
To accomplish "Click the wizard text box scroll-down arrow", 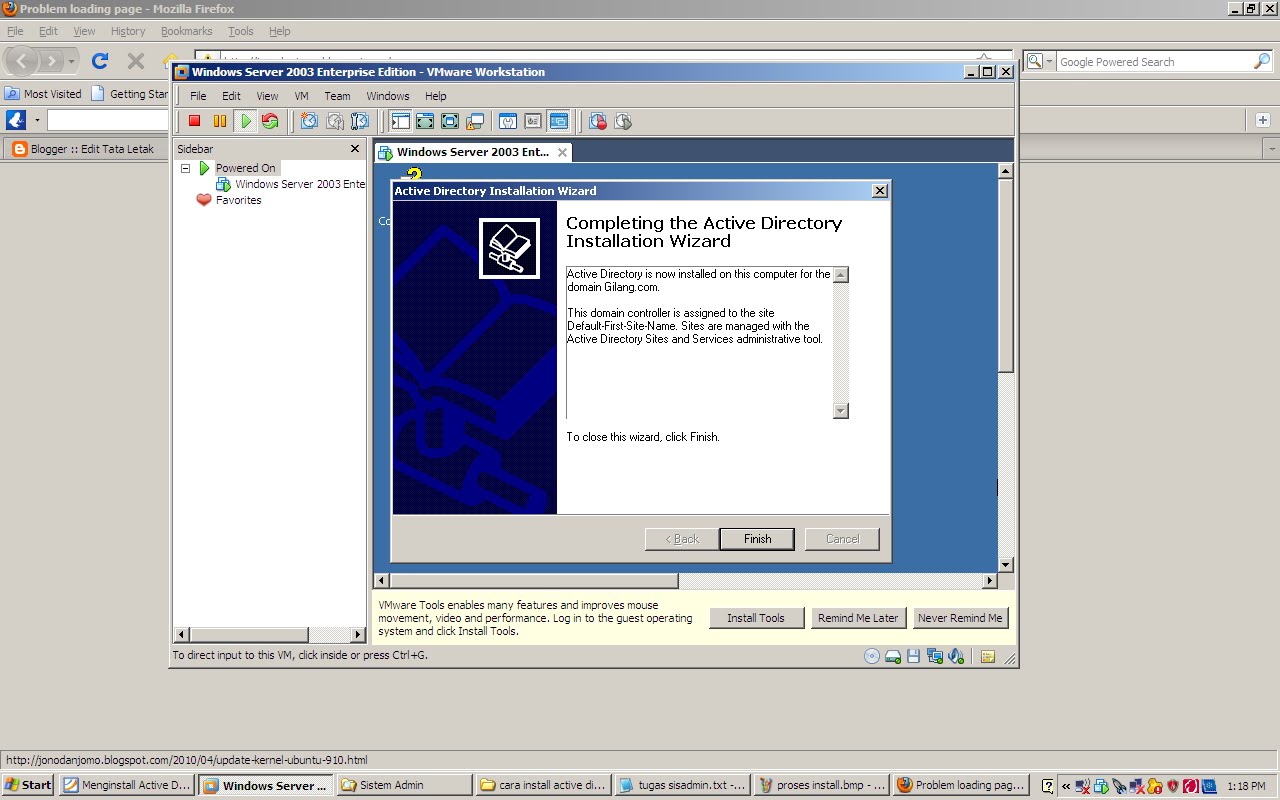I will click(x=840, y=410).
